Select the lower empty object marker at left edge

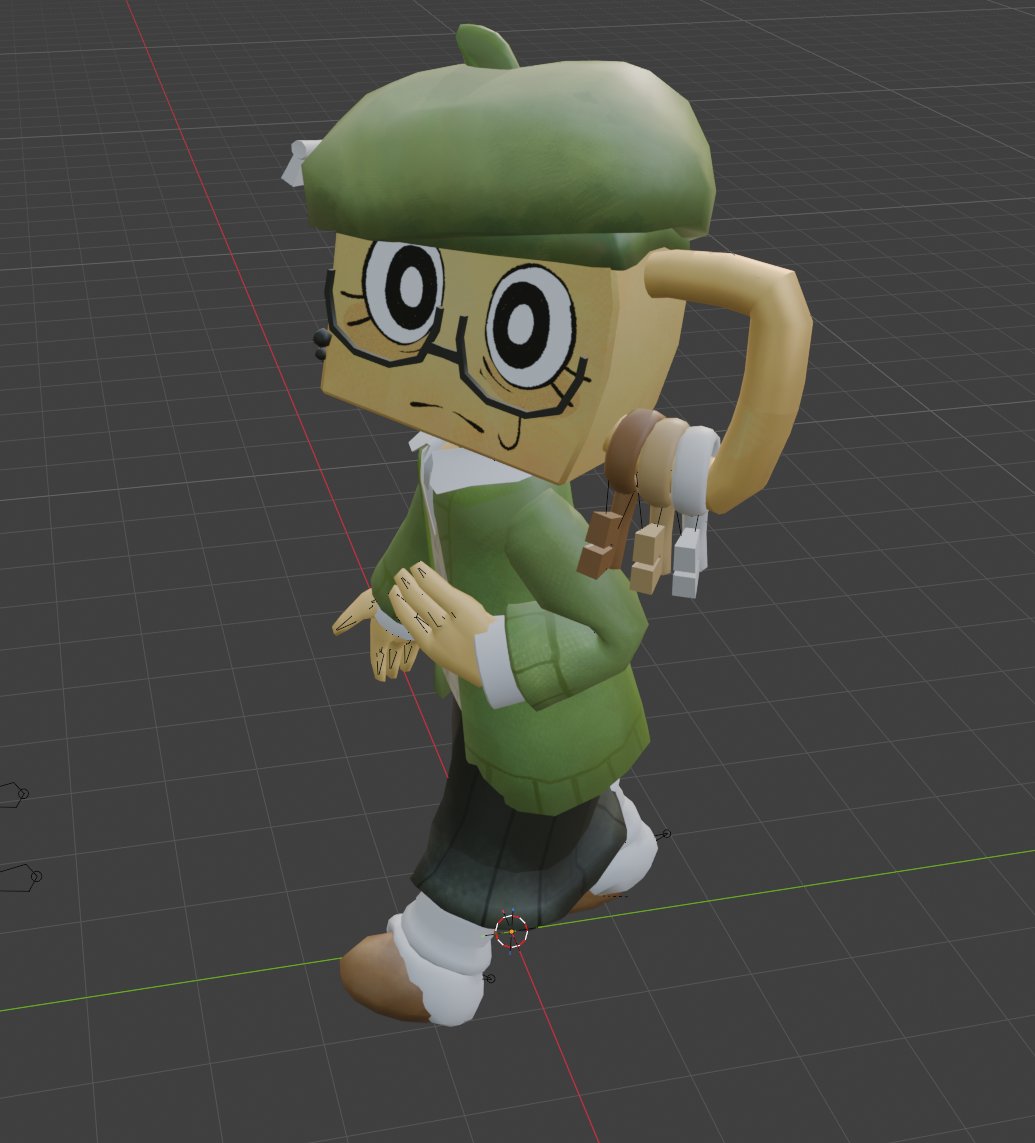20,877
